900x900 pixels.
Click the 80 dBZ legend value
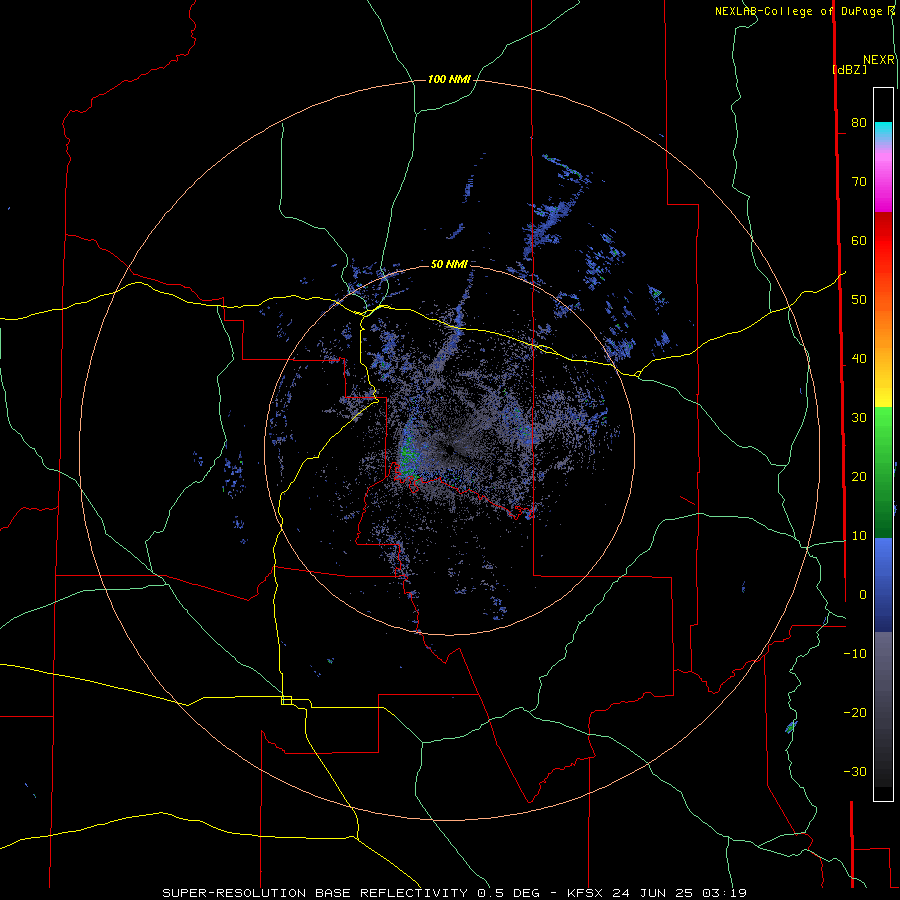pos(859,122)
